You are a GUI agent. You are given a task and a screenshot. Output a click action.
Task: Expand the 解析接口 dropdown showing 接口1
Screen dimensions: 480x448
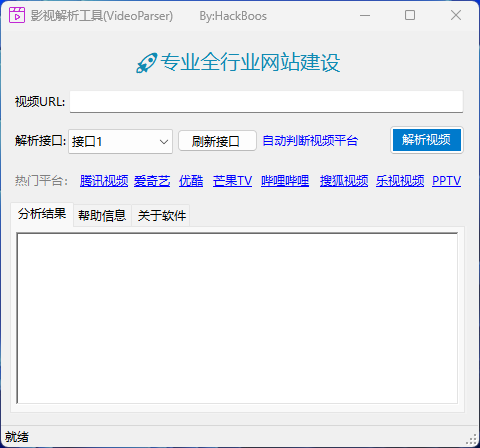(120, 142)
